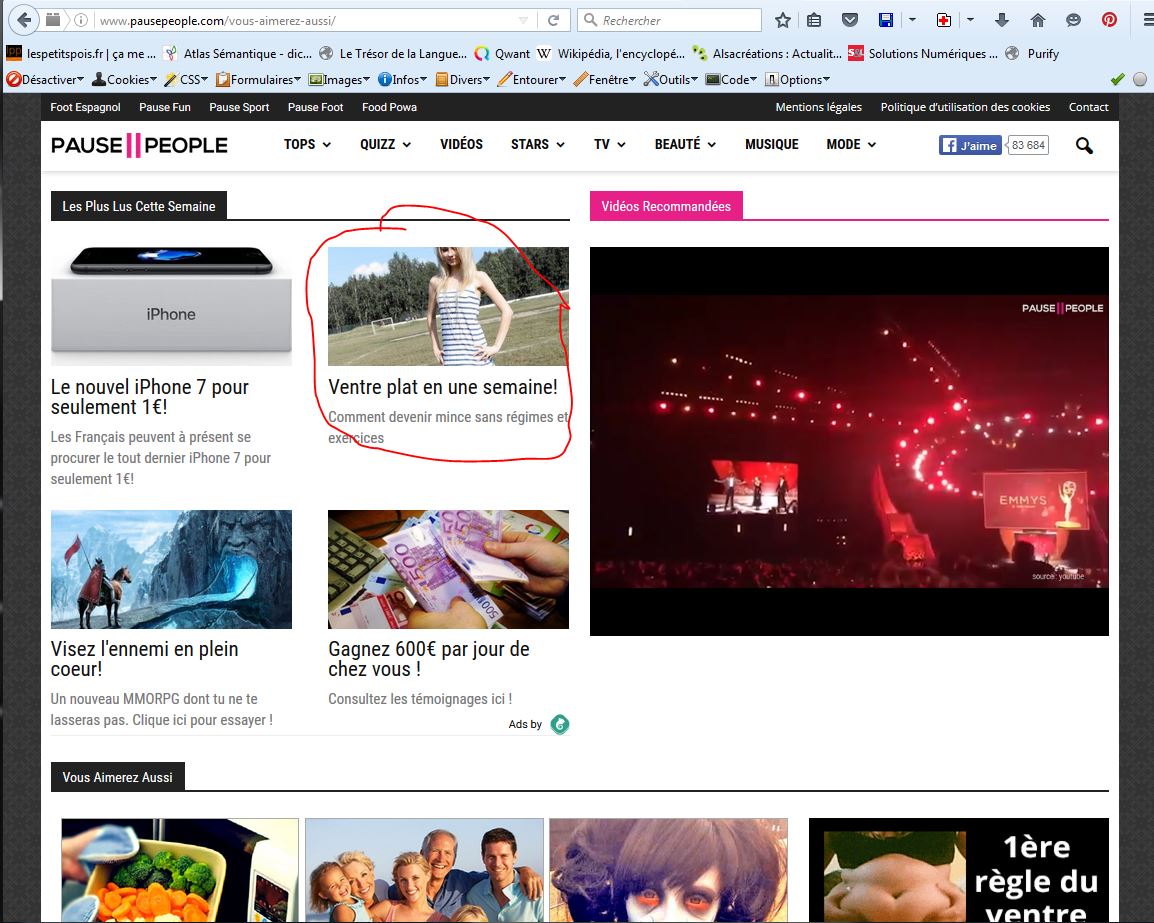This screenshot has height=923, width=1154.
Task: Open the Gagnez 600€ par jour headline
Action: pos(428,659)
